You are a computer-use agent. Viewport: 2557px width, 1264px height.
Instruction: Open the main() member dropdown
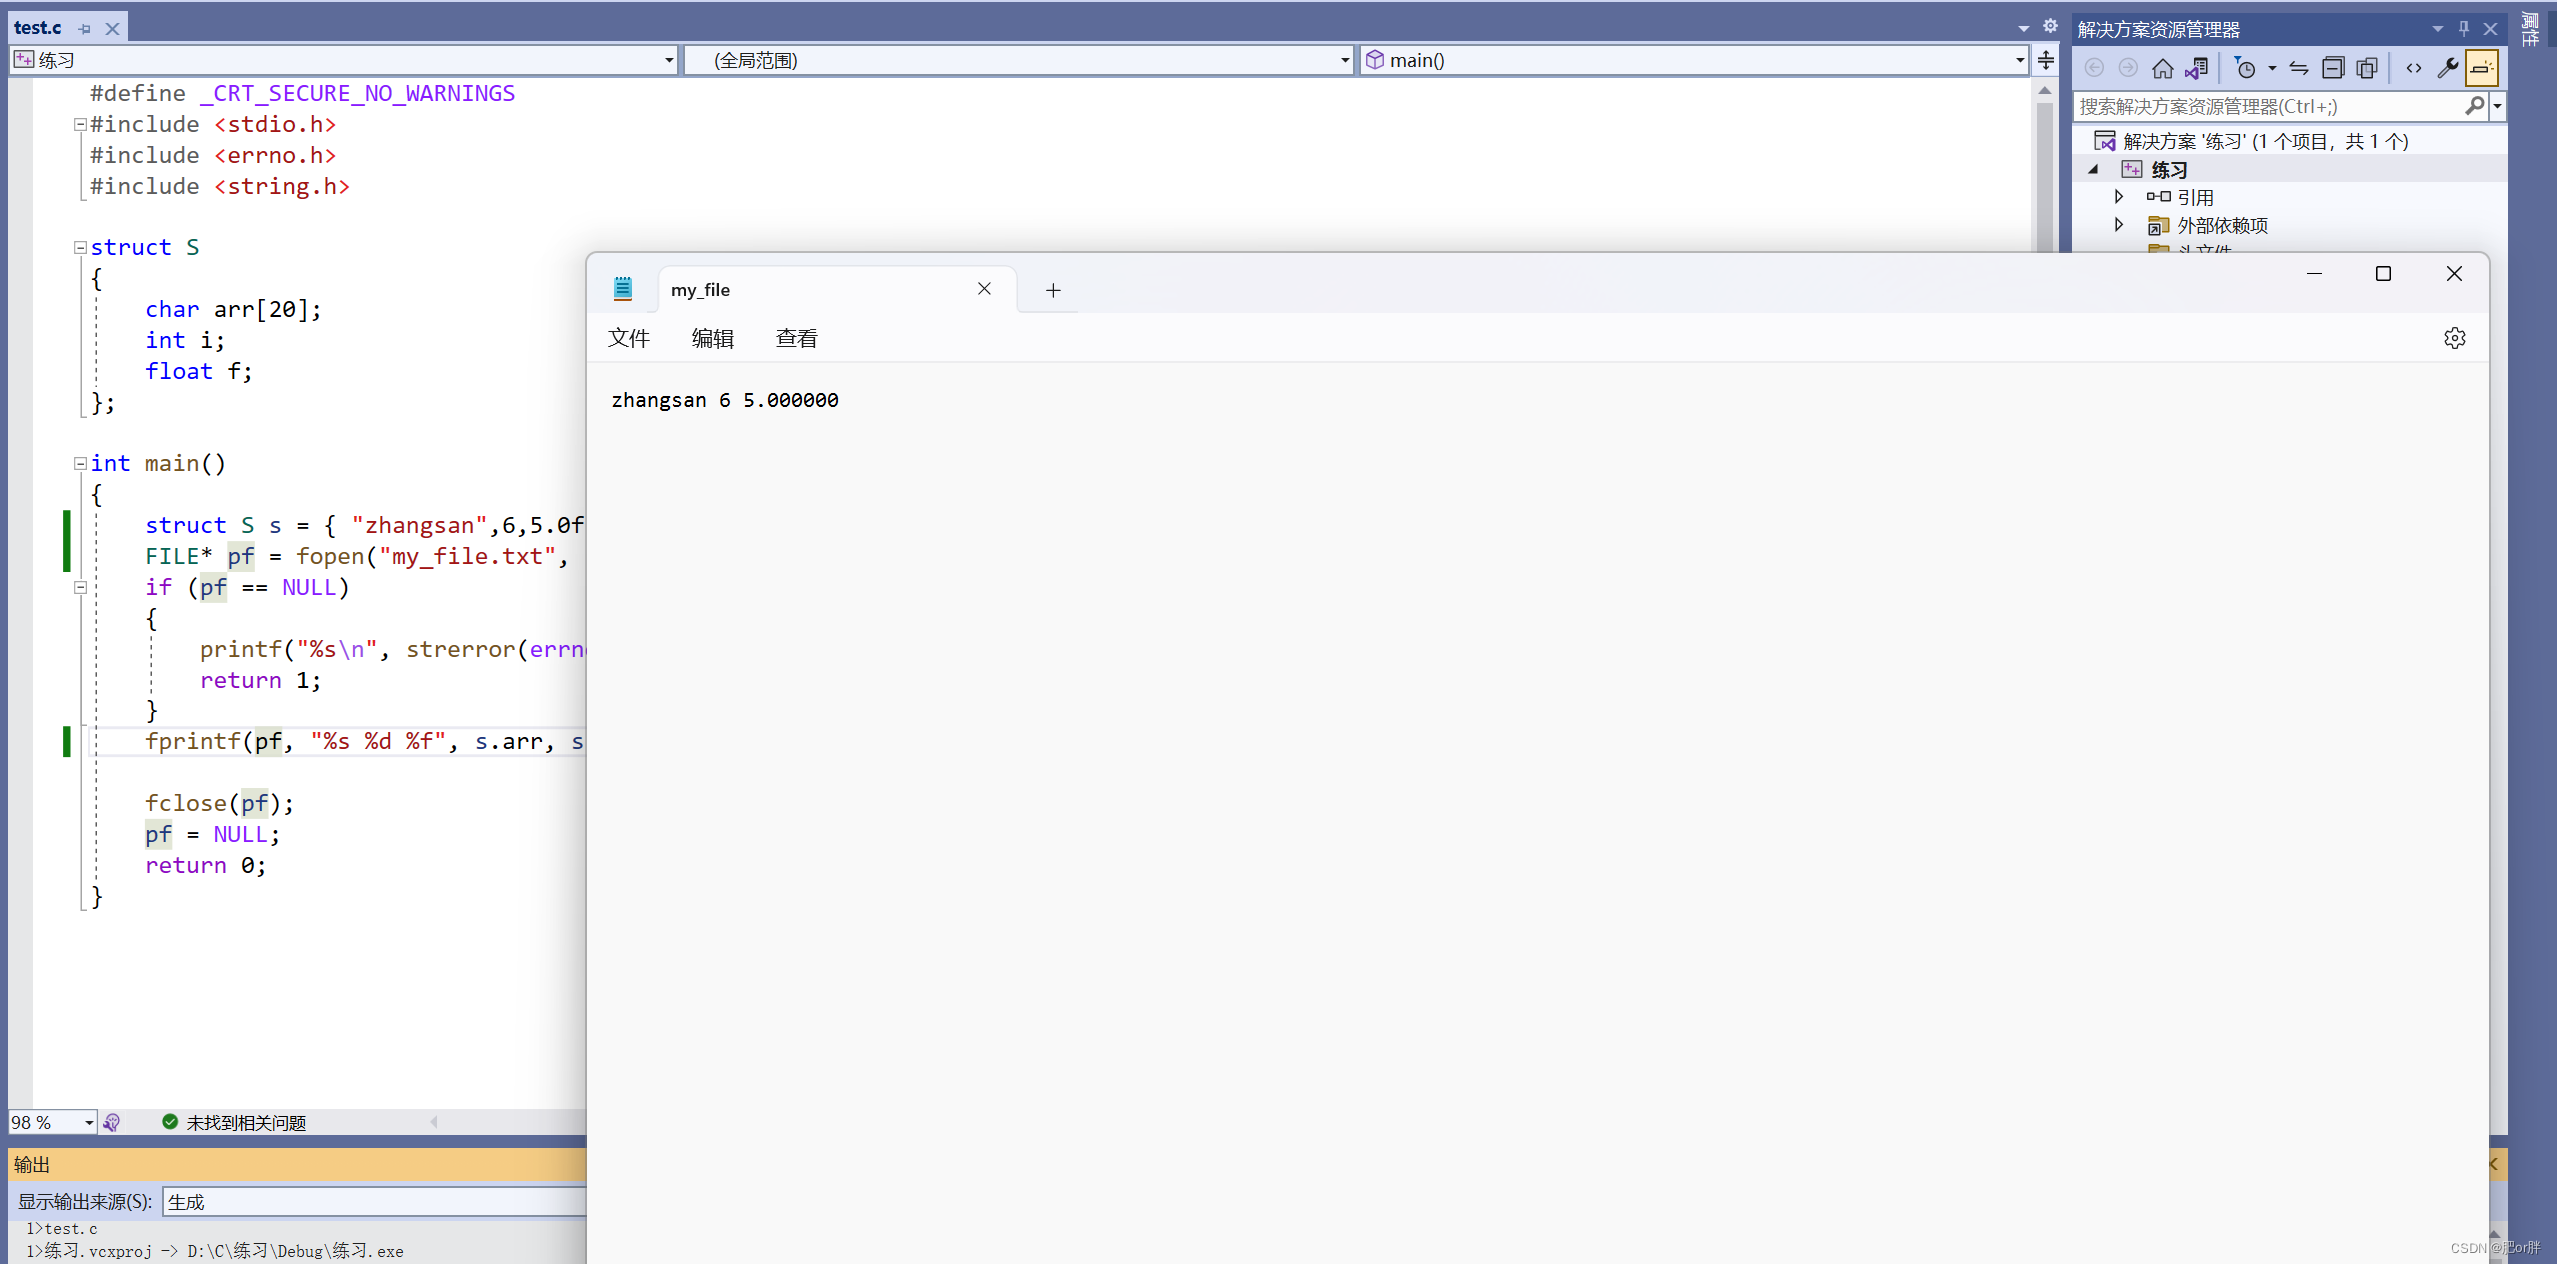point(2019,60)
